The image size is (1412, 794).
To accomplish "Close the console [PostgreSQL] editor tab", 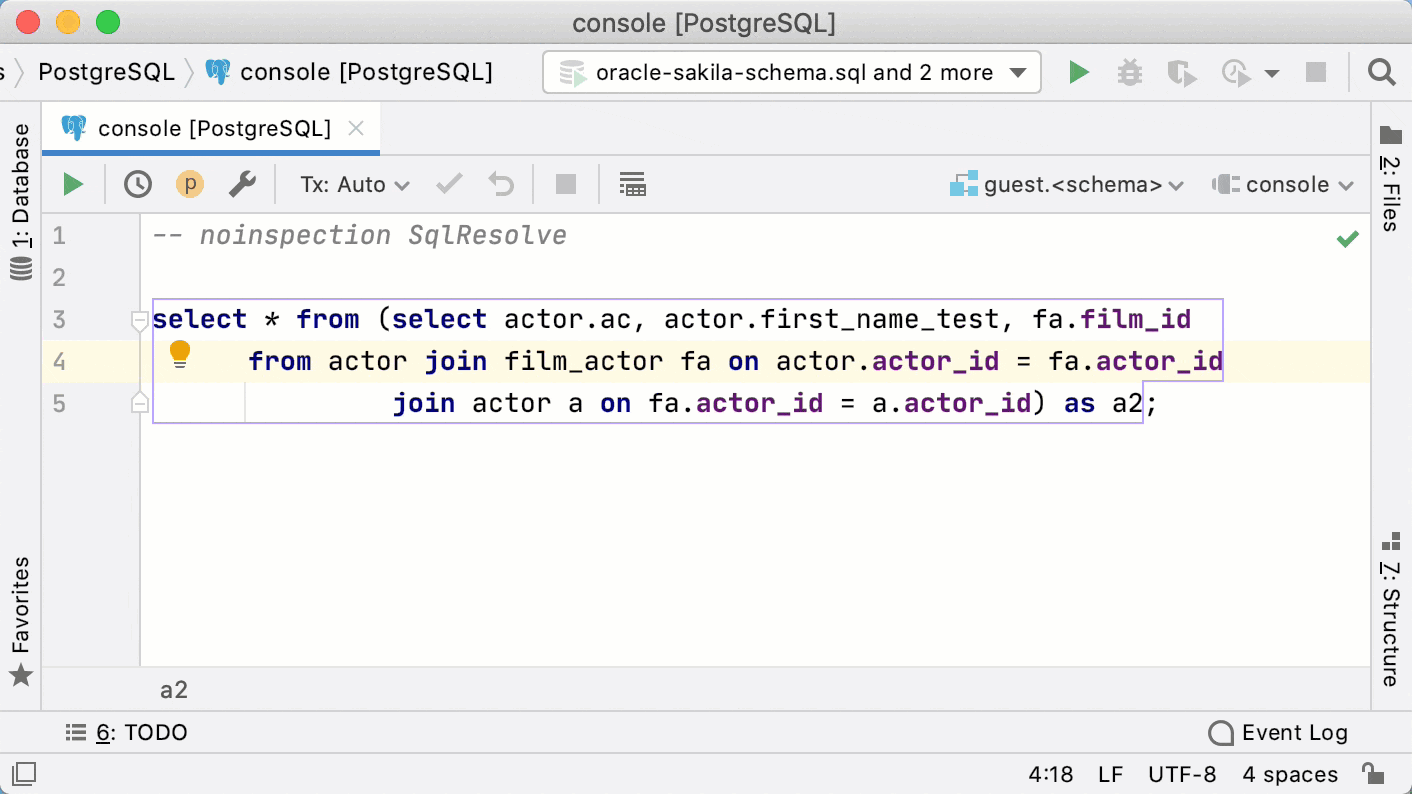I will tap(356, 128).
